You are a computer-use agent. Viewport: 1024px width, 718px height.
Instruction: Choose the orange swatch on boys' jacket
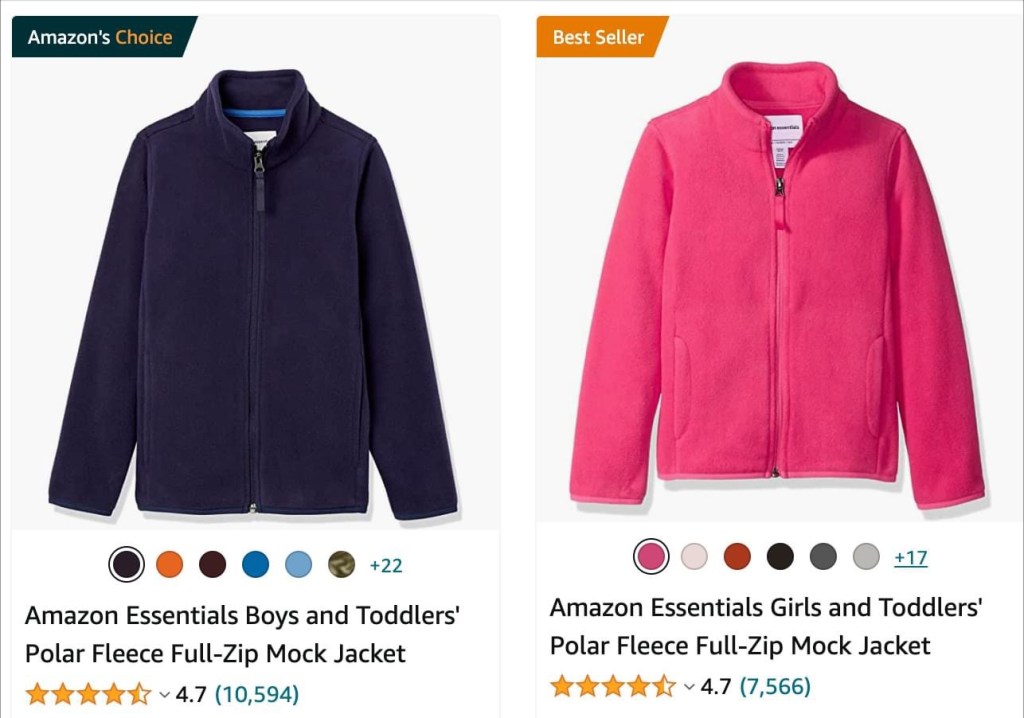point(170,565)
